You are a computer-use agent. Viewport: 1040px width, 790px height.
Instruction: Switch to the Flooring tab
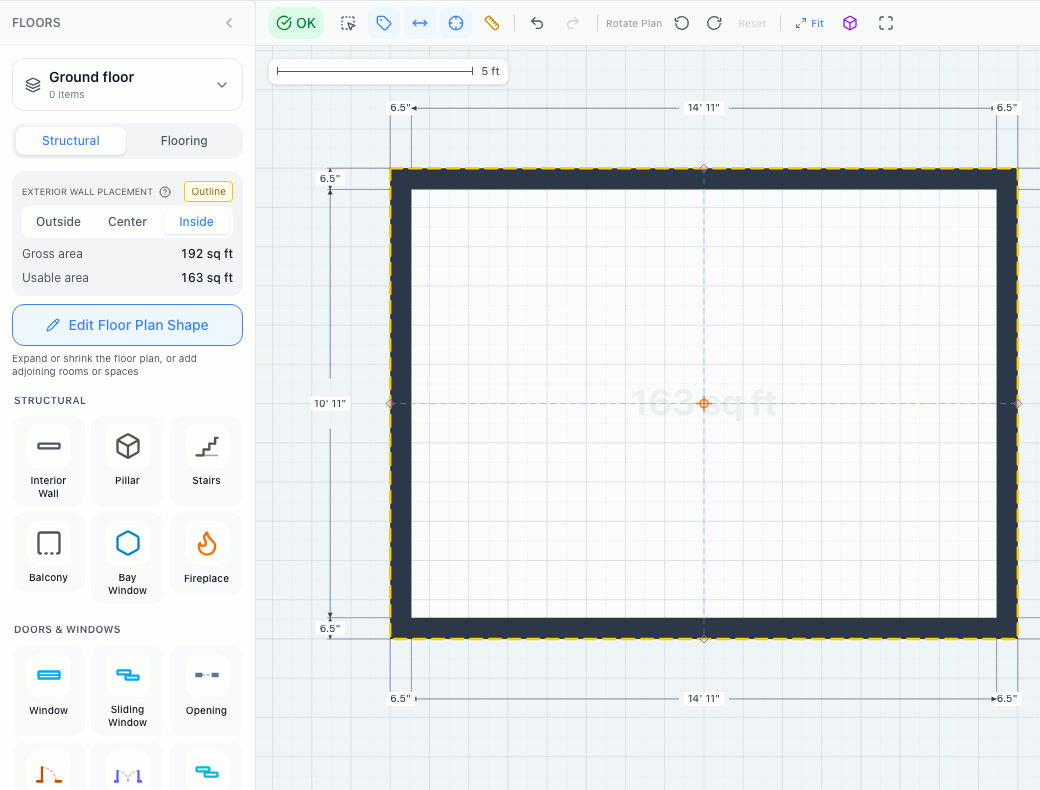pos(184,141)
